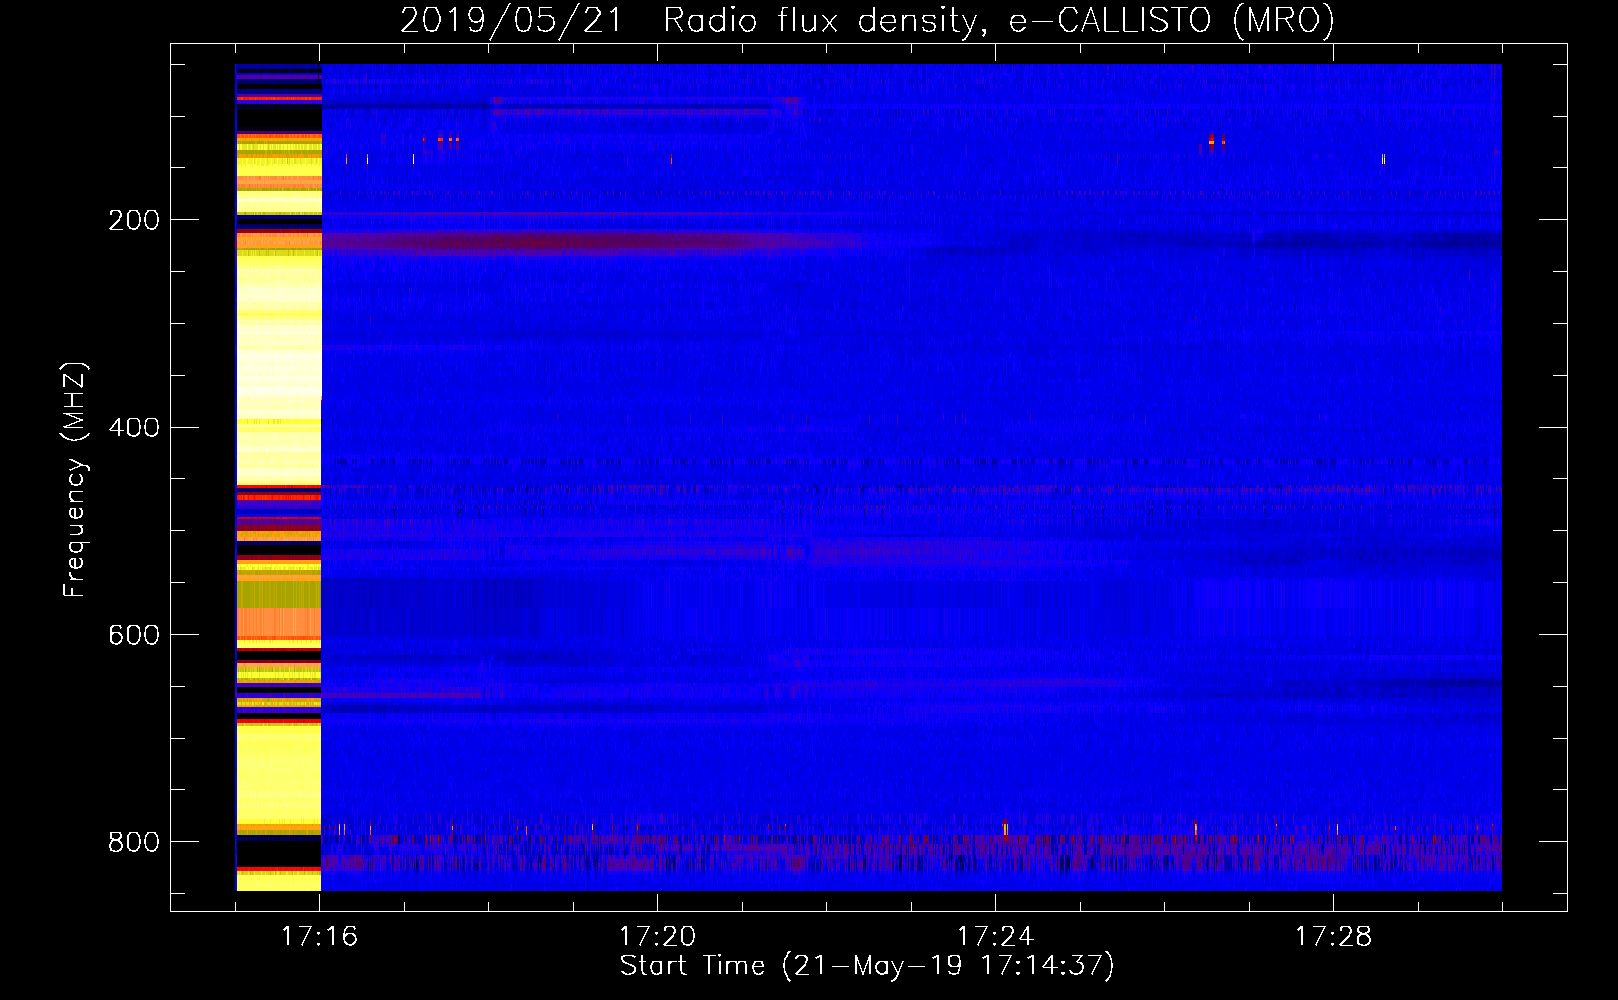Click the '17:20' time tick label
Viewport: 1618px width, 1000px height.
pos(657,937)
